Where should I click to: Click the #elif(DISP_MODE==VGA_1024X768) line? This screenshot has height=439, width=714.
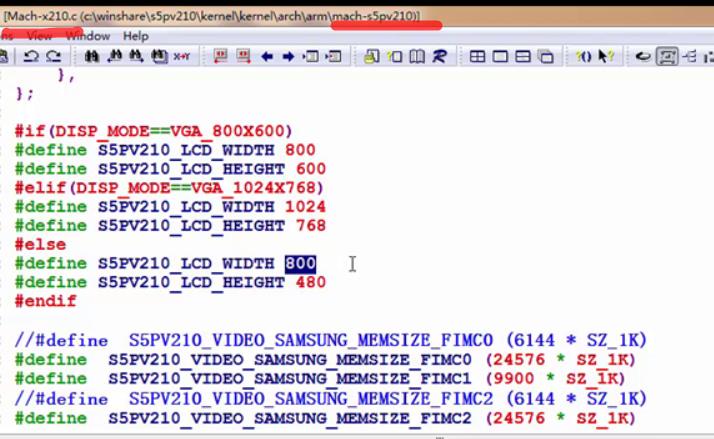coord(169,188)
